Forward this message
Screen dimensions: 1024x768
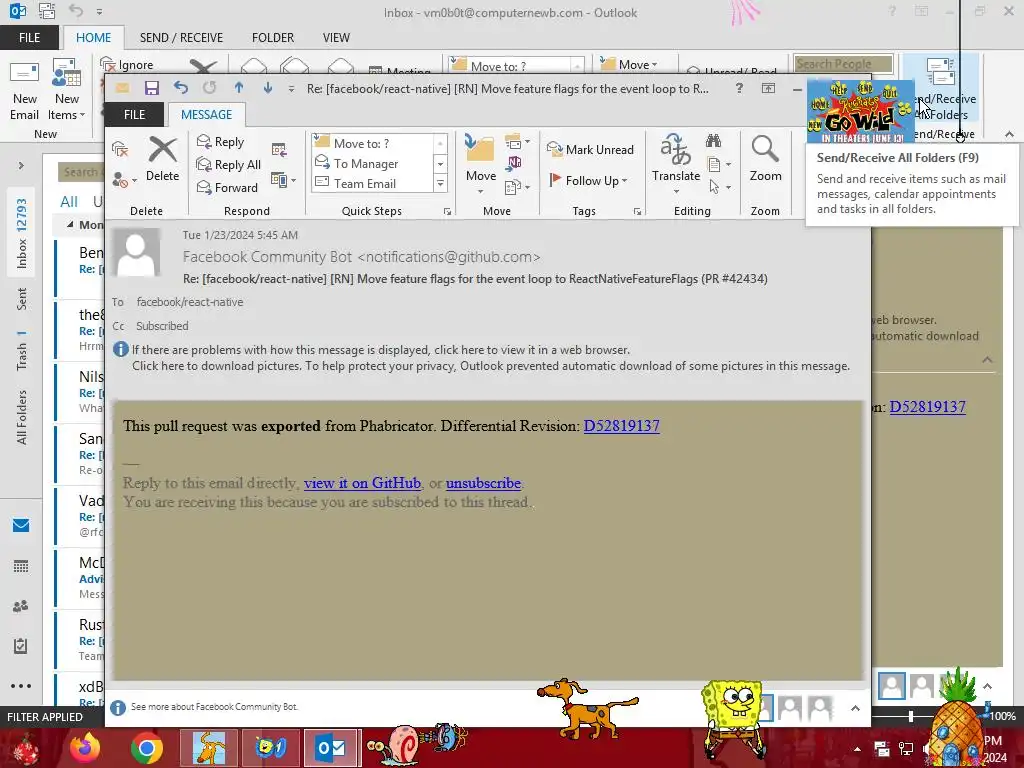coord(227,187)
